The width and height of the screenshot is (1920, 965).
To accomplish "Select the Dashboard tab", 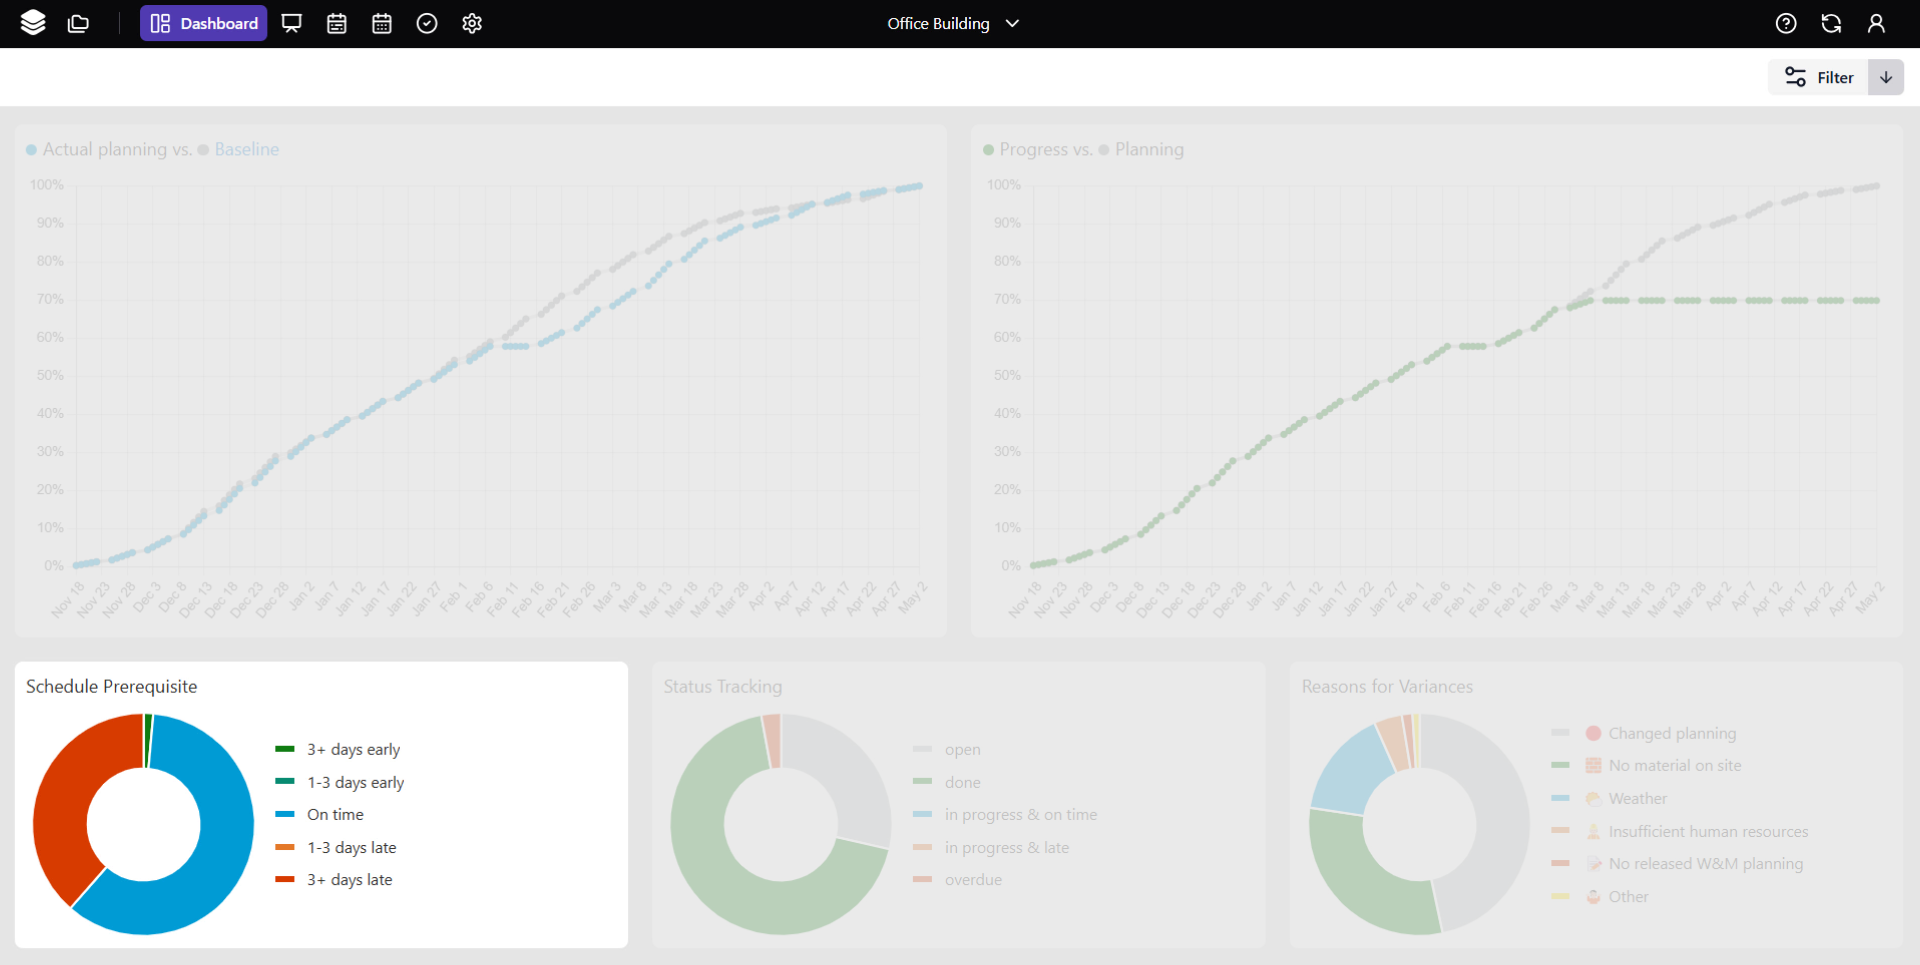I will [204, 23].
